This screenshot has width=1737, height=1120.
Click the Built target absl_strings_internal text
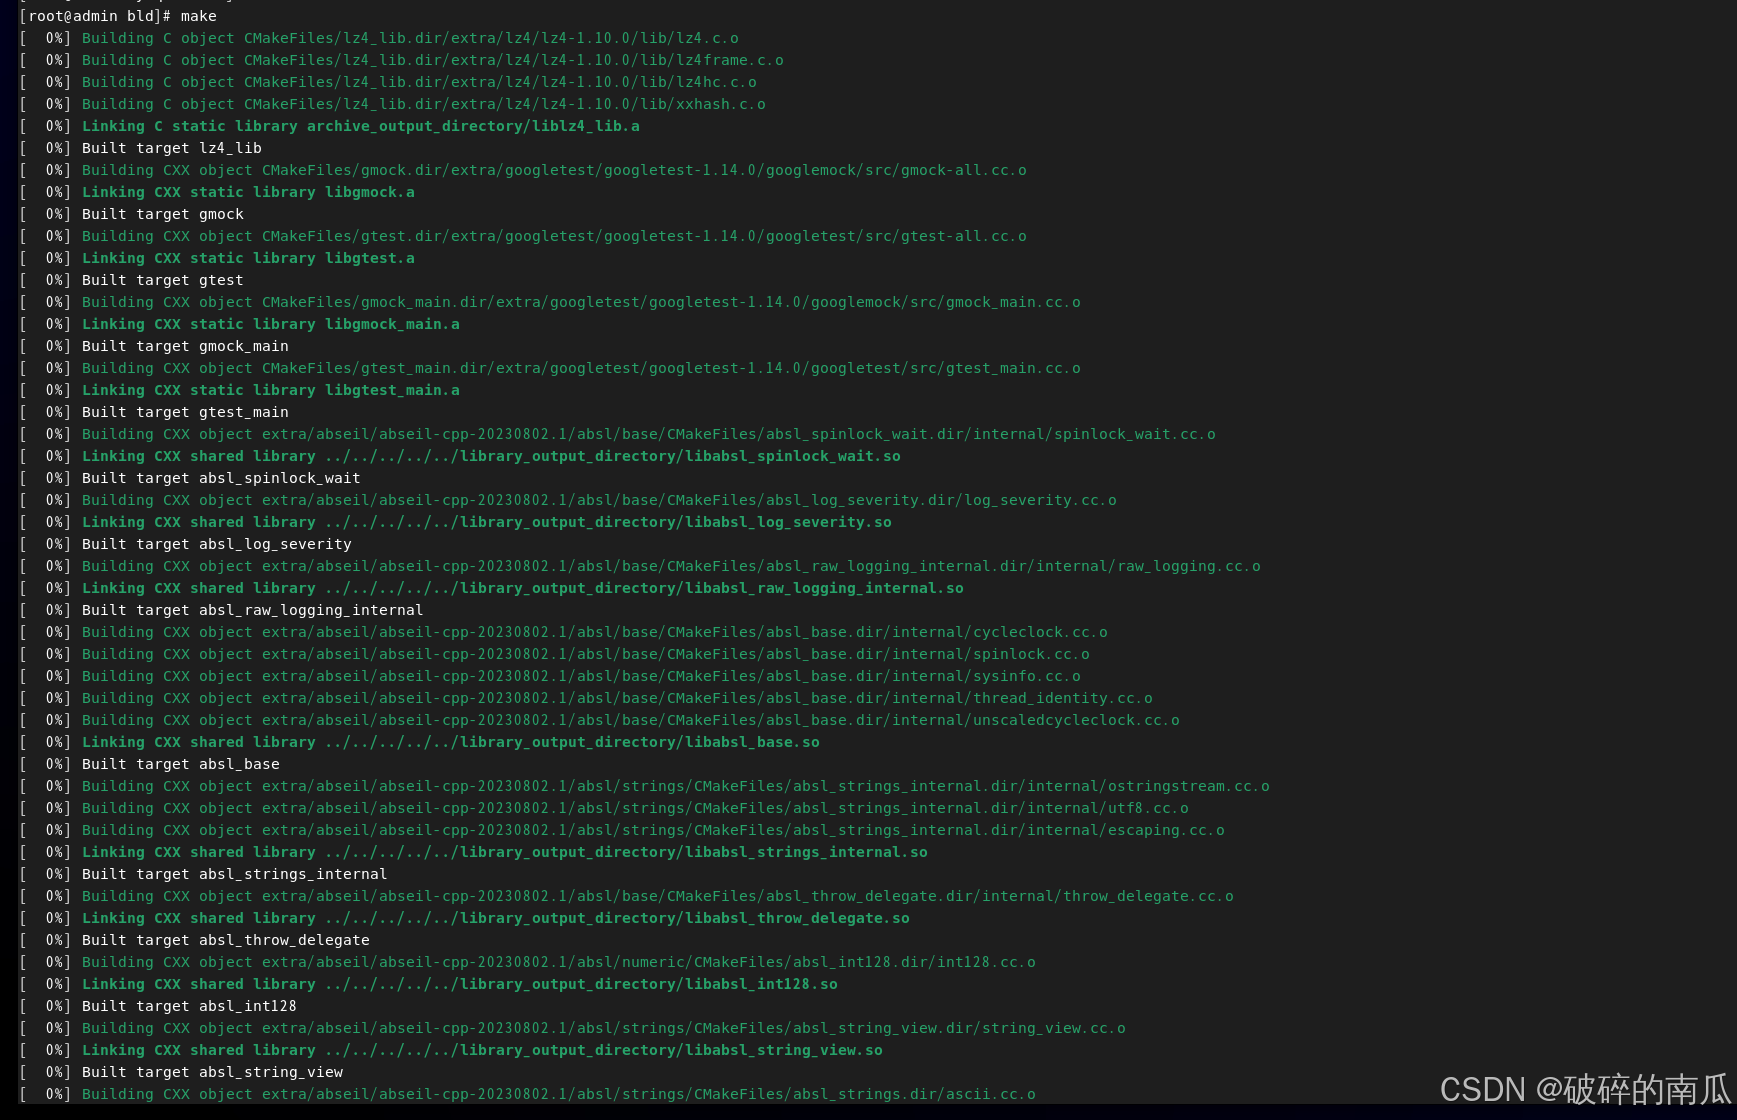click(233, 874)
